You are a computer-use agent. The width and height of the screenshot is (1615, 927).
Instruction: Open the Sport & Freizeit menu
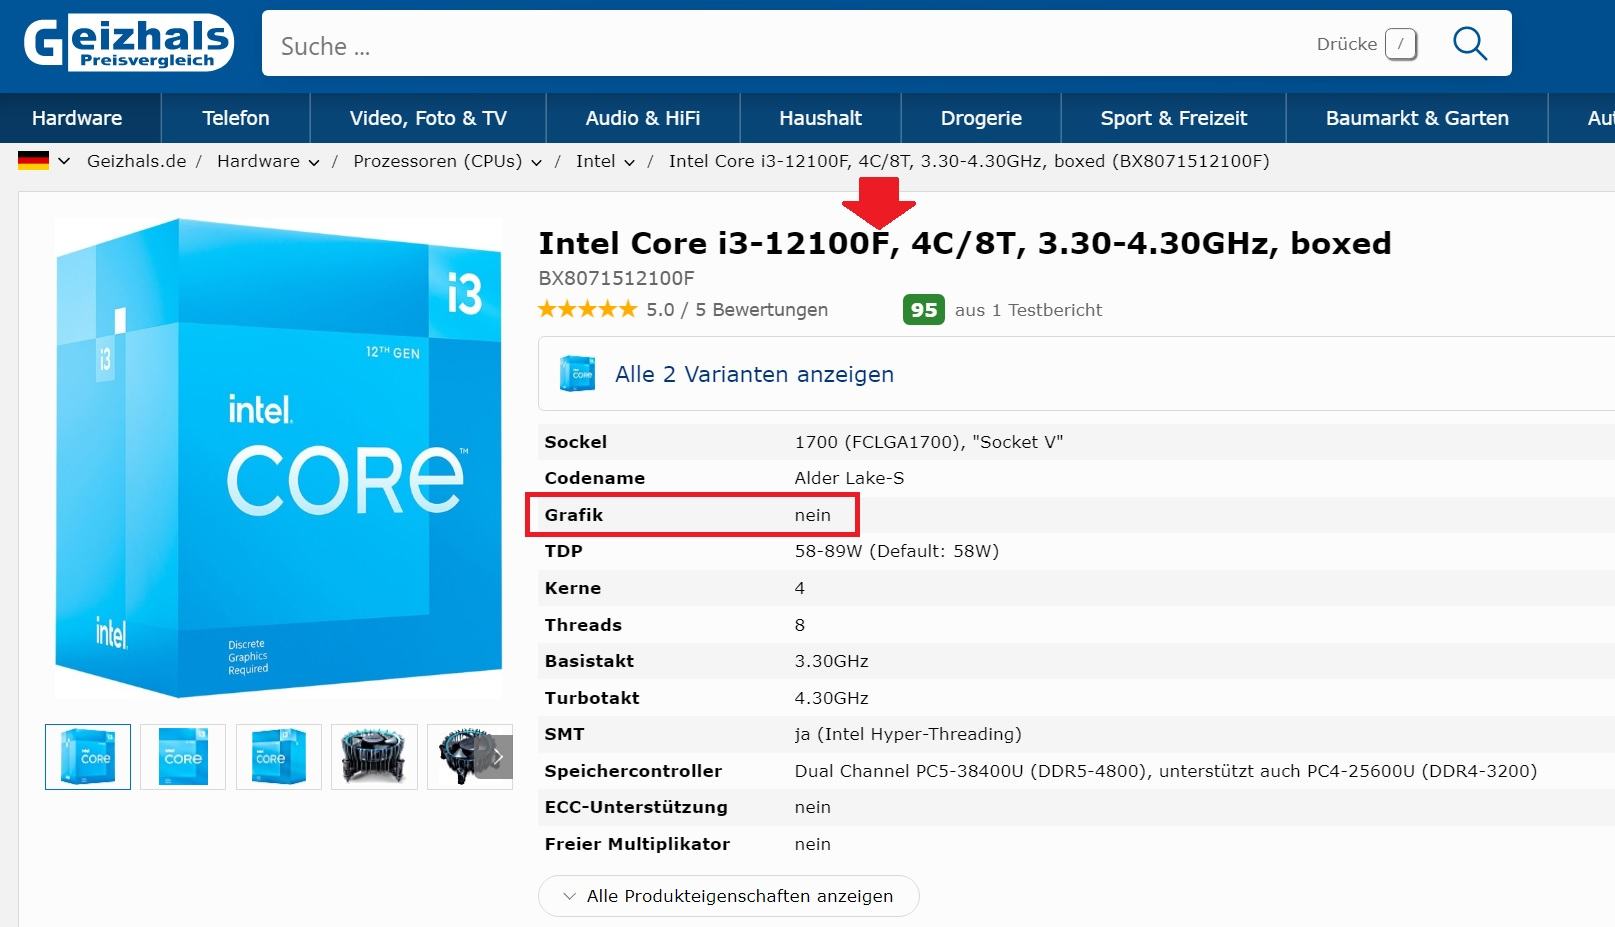pyautogui.click(x=1174, y=118)
